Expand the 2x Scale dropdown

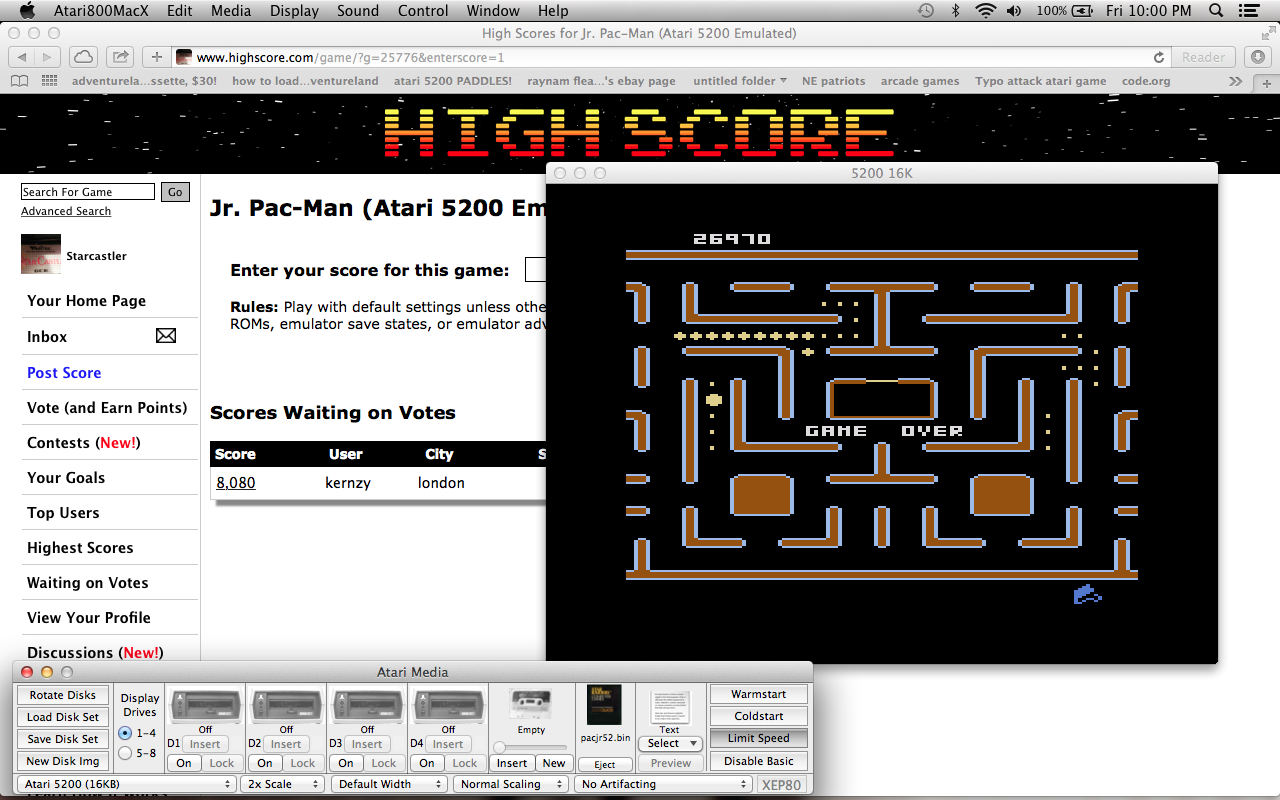pyautogui.click(x=282, y=784)
